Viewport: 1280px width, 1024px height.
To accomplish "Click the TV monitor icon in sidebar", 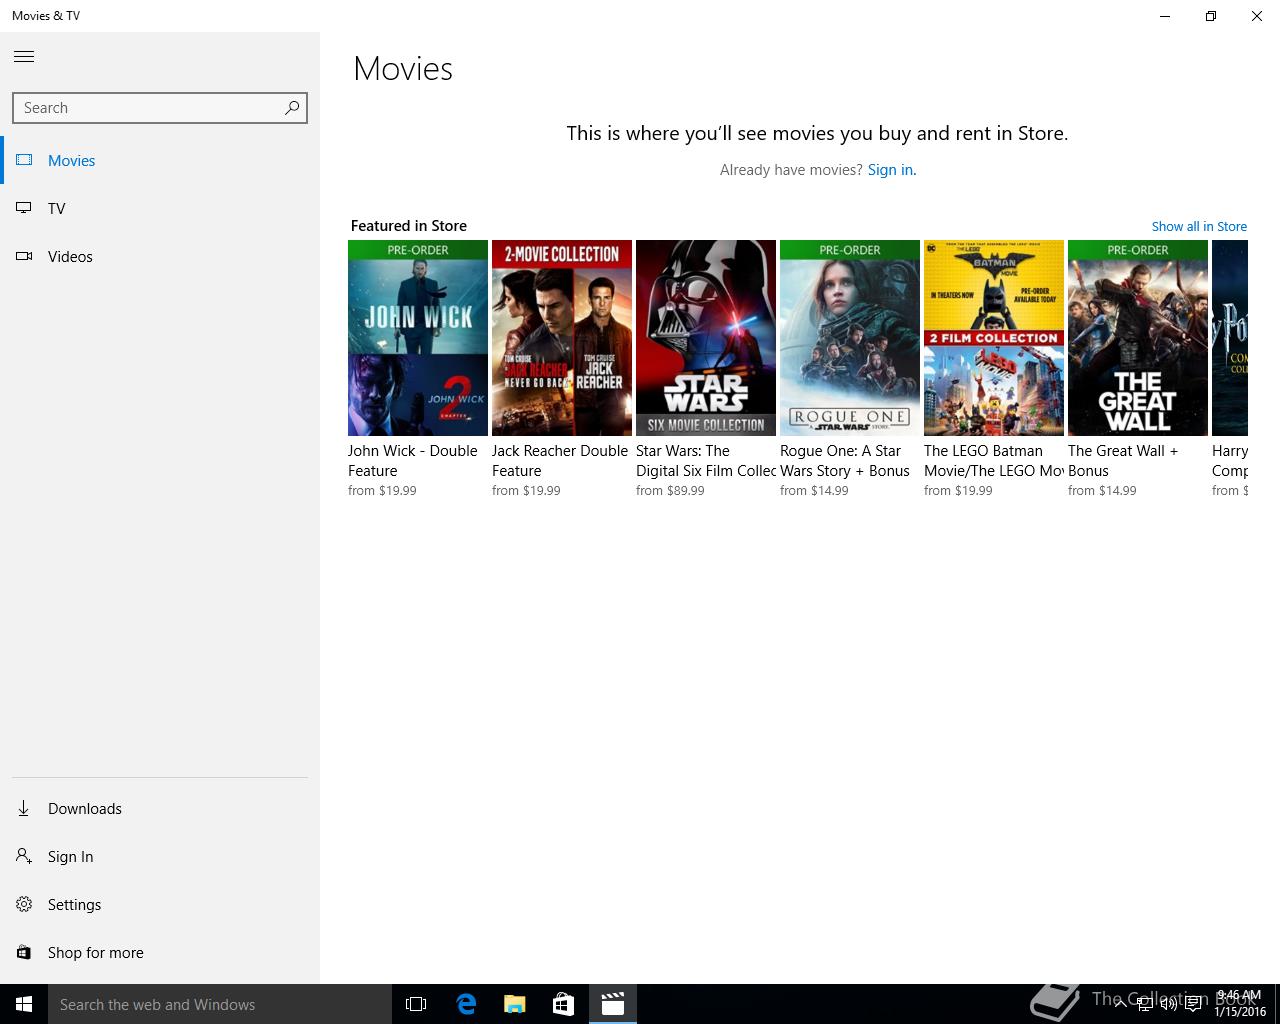I will pyautogui.click(x=24, y=208).
